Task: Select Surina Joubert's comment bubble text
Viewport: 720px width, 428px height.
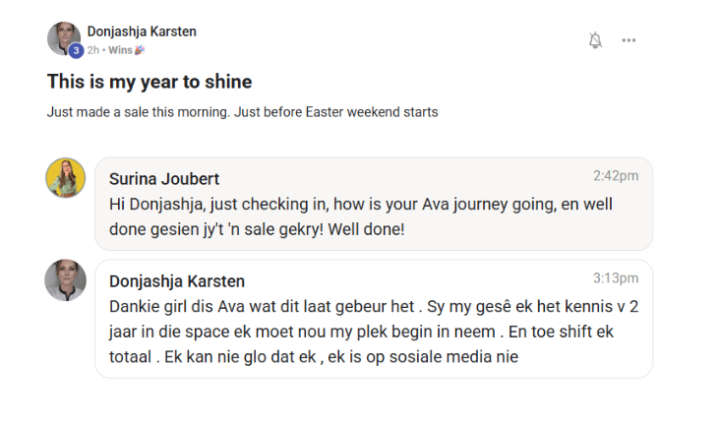Action: (360, 216)
